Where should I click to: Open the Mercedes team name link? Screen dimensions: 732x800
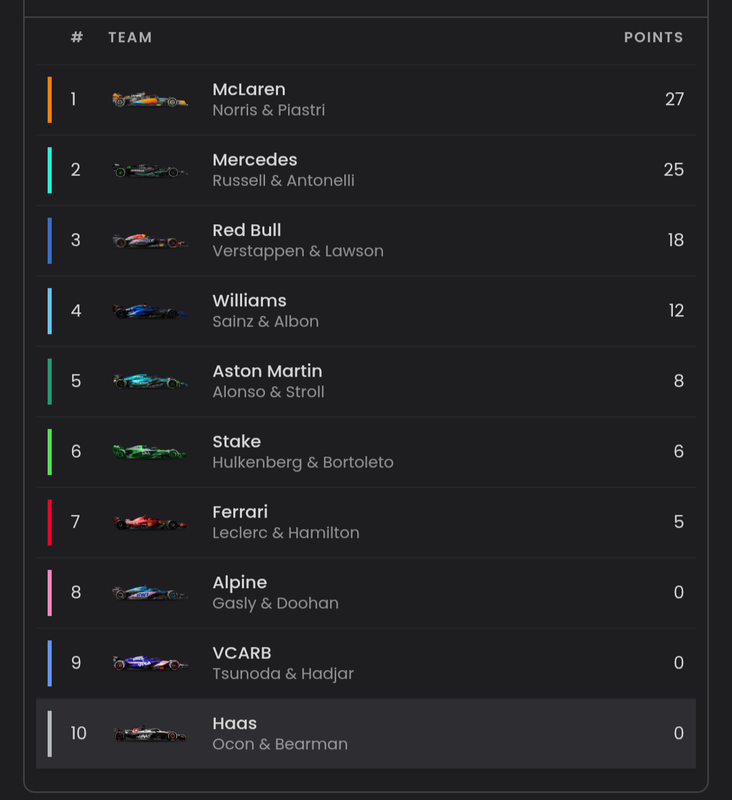[255, 160]
